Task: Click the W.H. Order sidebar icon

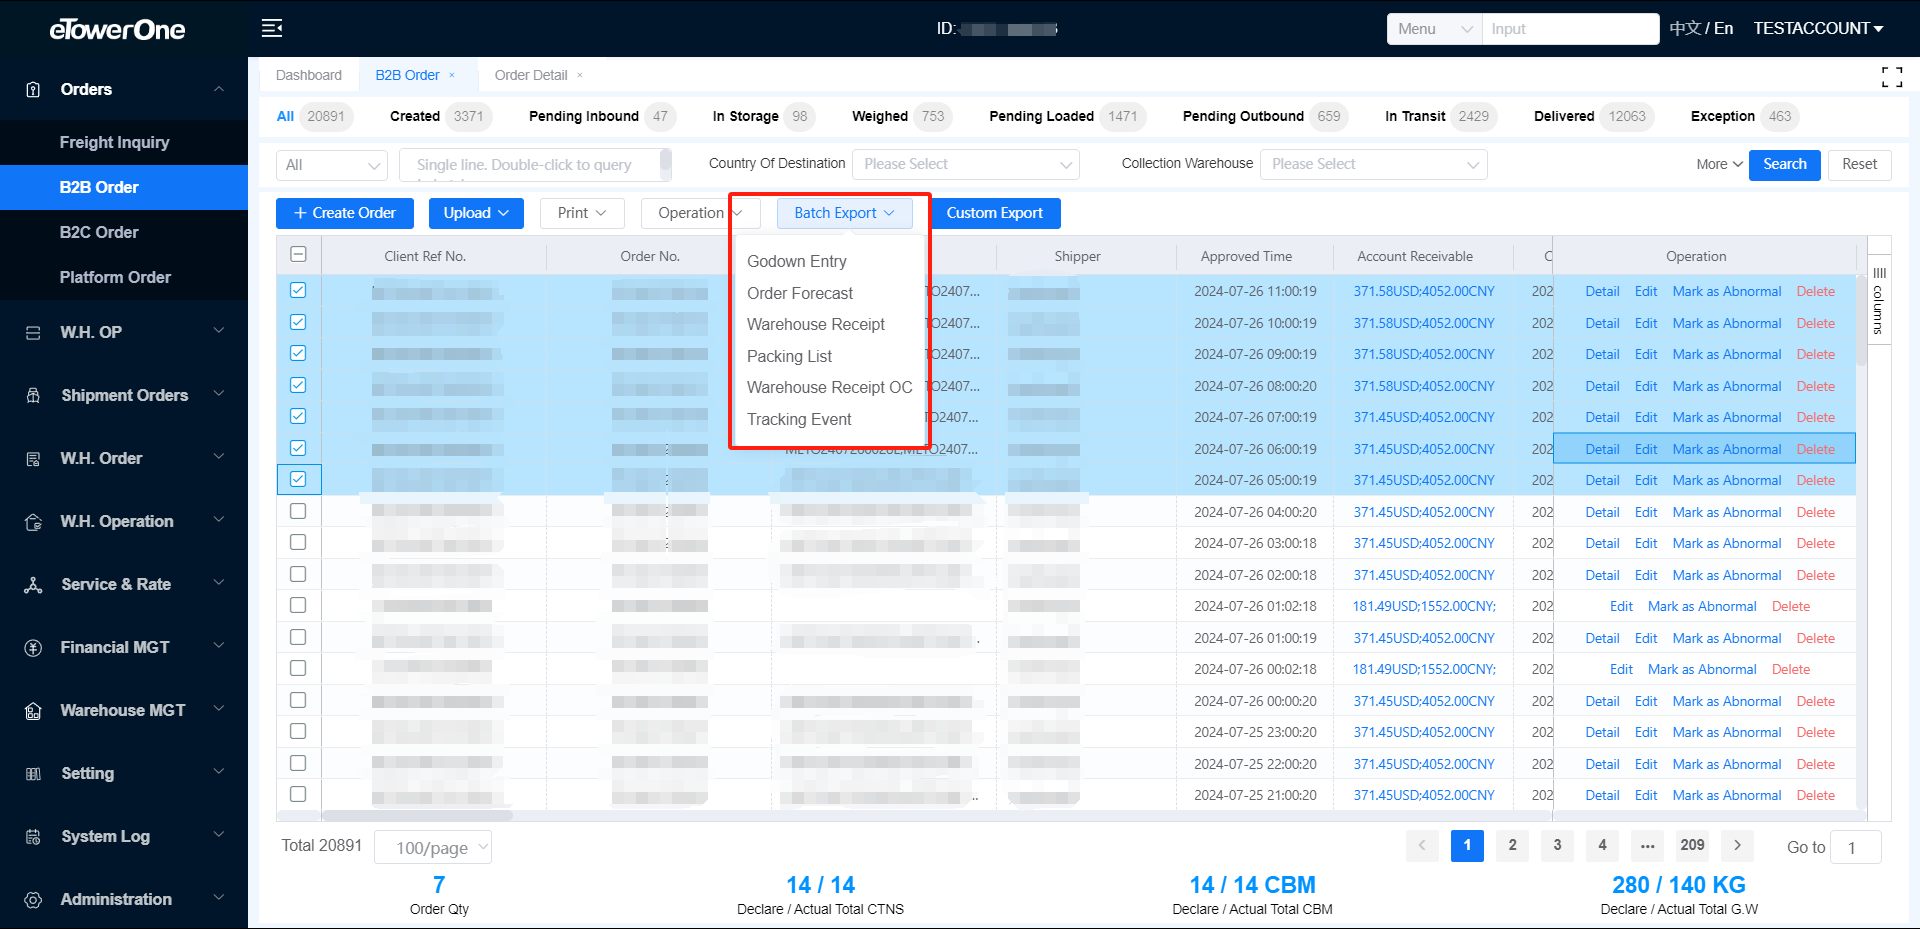Action: 33,459
